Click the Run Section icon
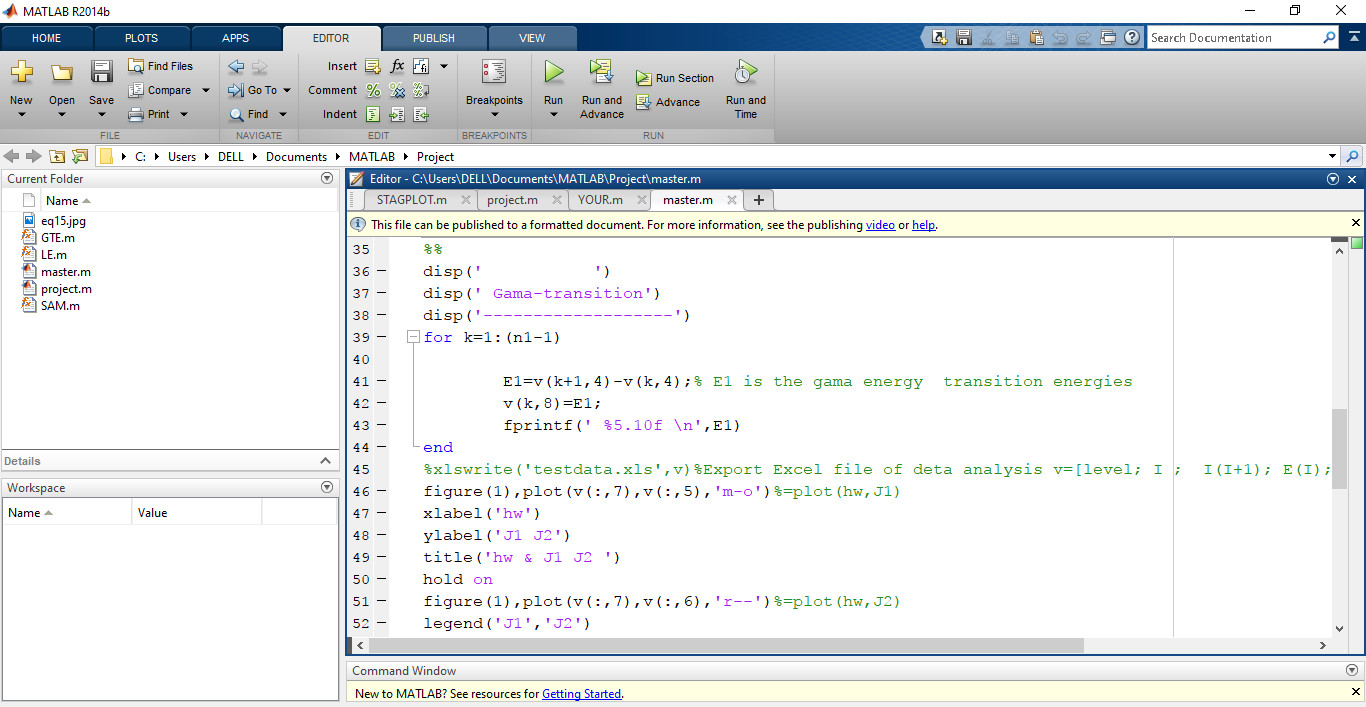 click(x=645, y=77)
